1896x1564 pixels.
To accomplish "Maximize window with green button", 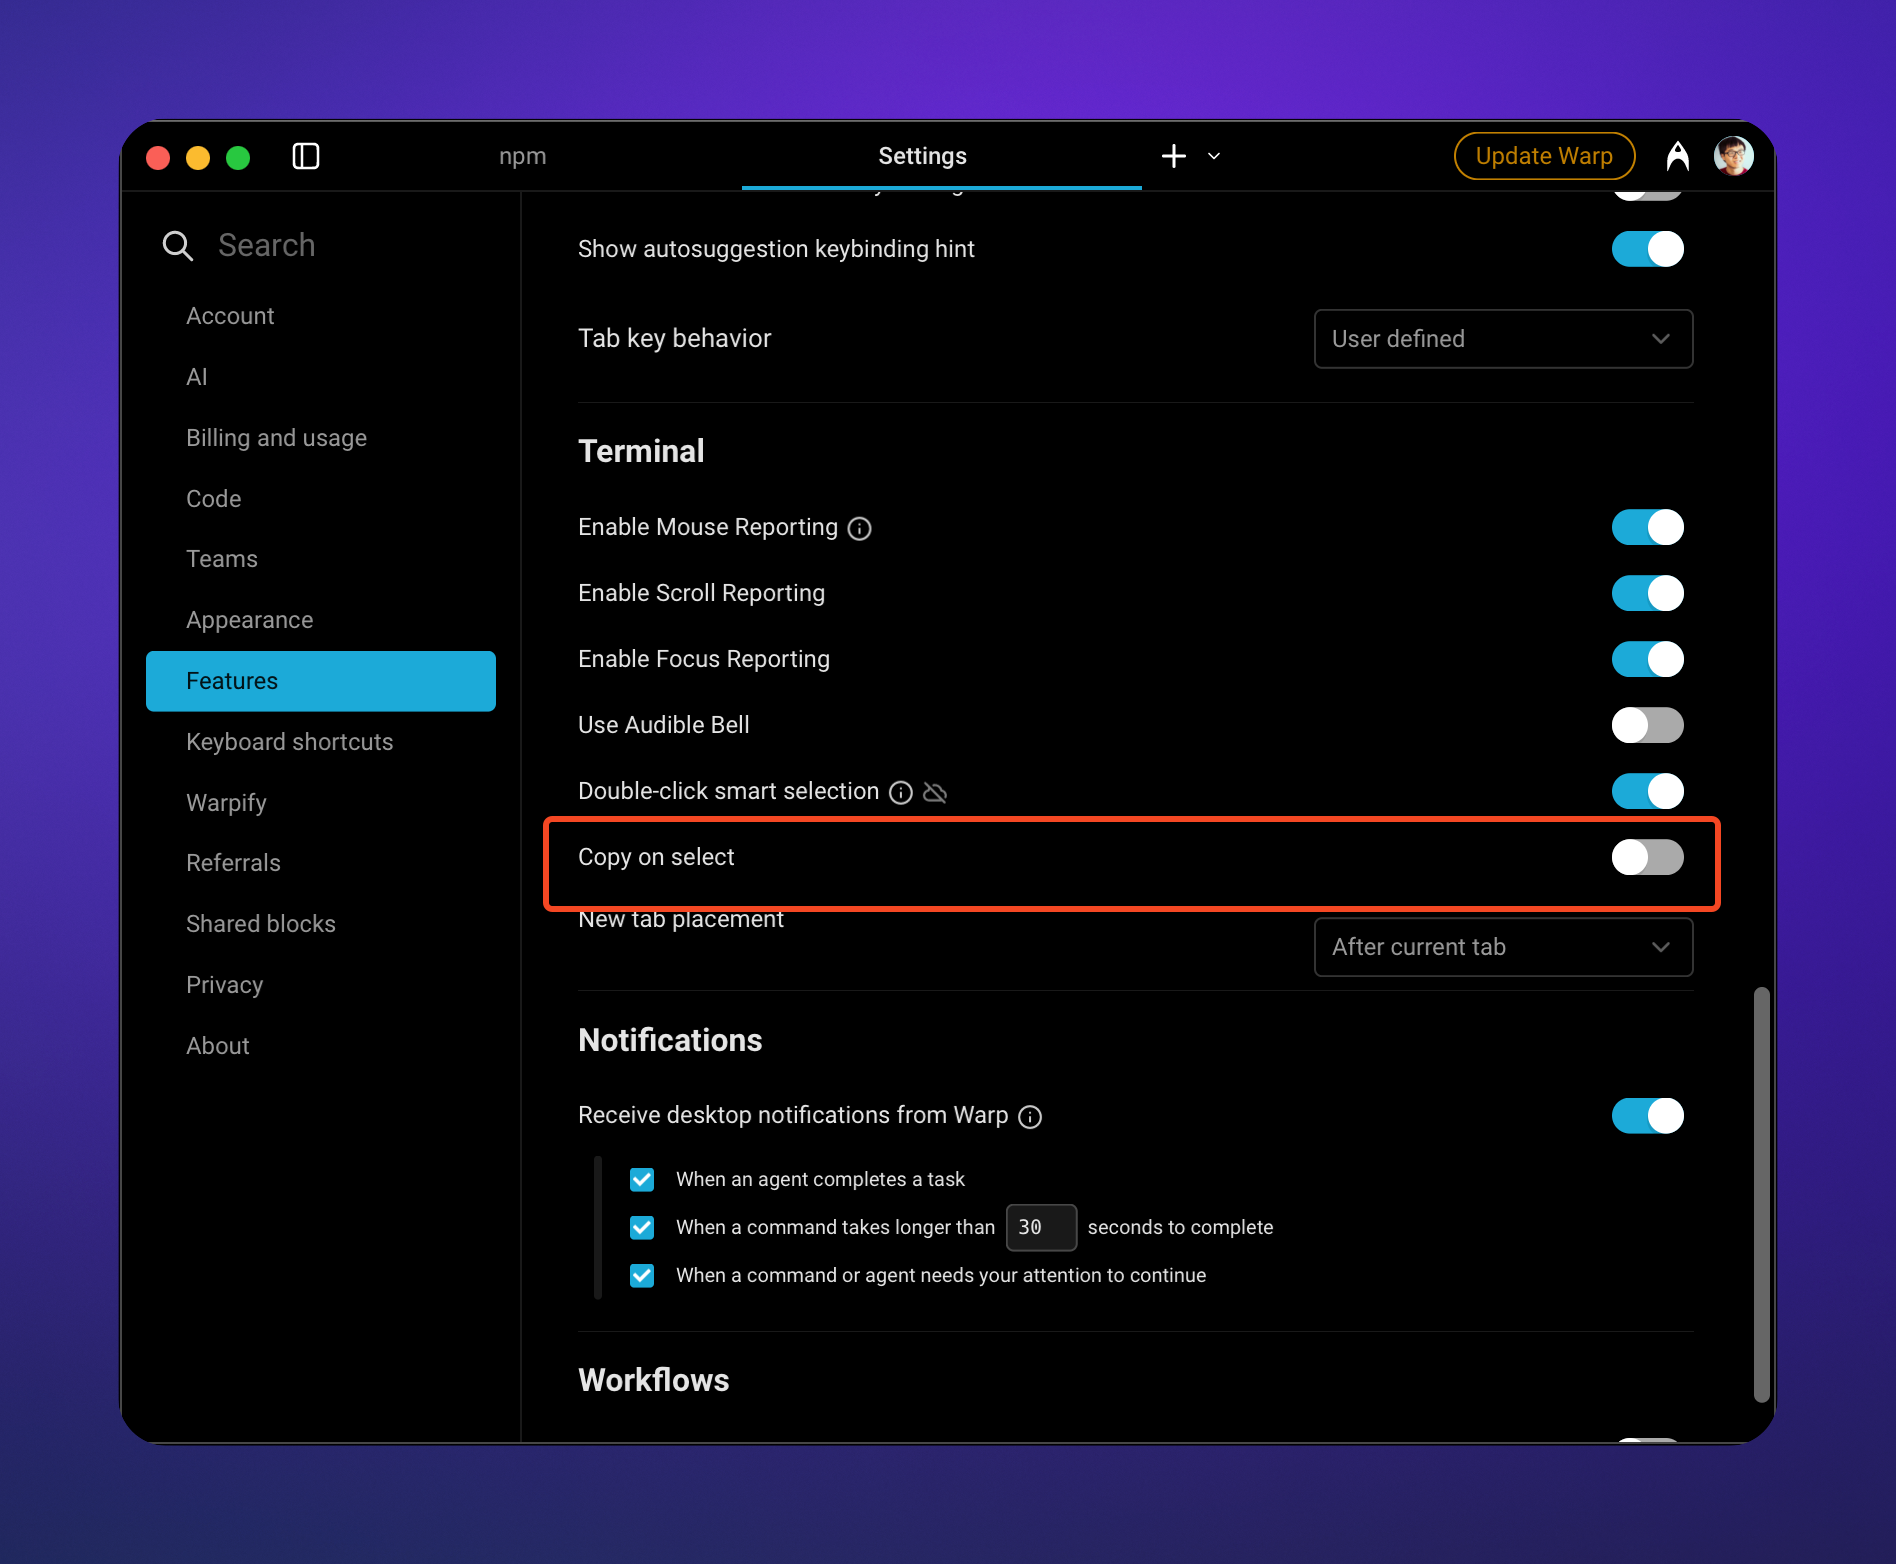I will click(x=238, y=158).
